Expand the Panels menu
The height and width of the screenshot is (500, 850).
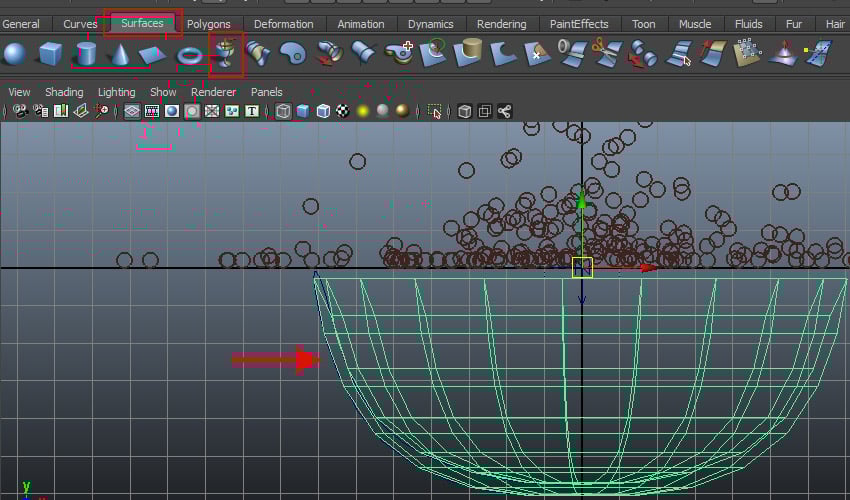click(266, 92)
